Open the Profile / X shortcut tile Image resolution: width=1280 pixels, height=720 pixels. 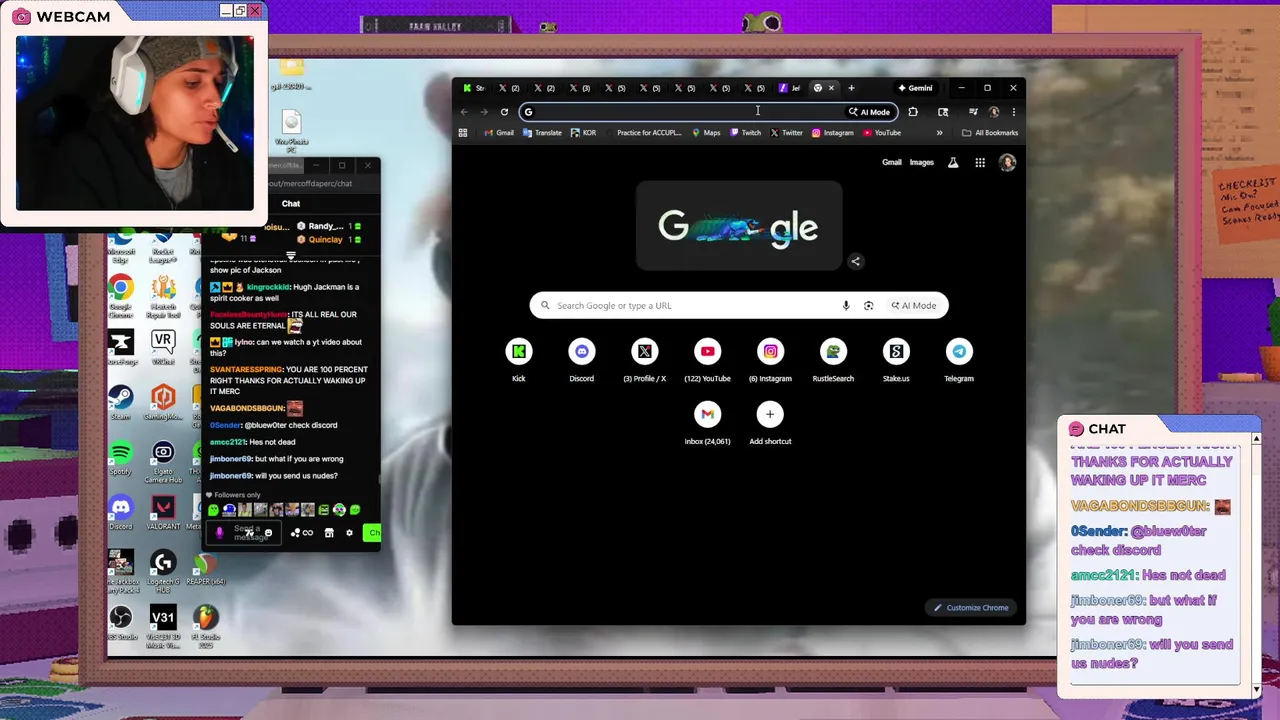(644, 360)
